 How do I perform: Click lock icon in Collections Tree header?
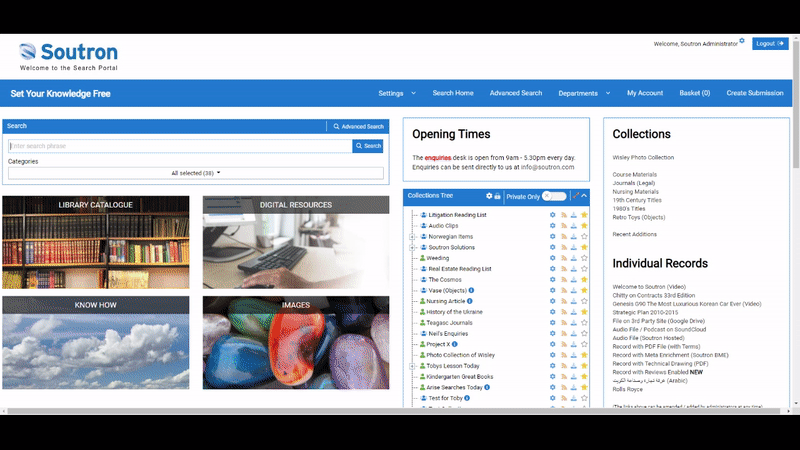(x=497, y=196)
